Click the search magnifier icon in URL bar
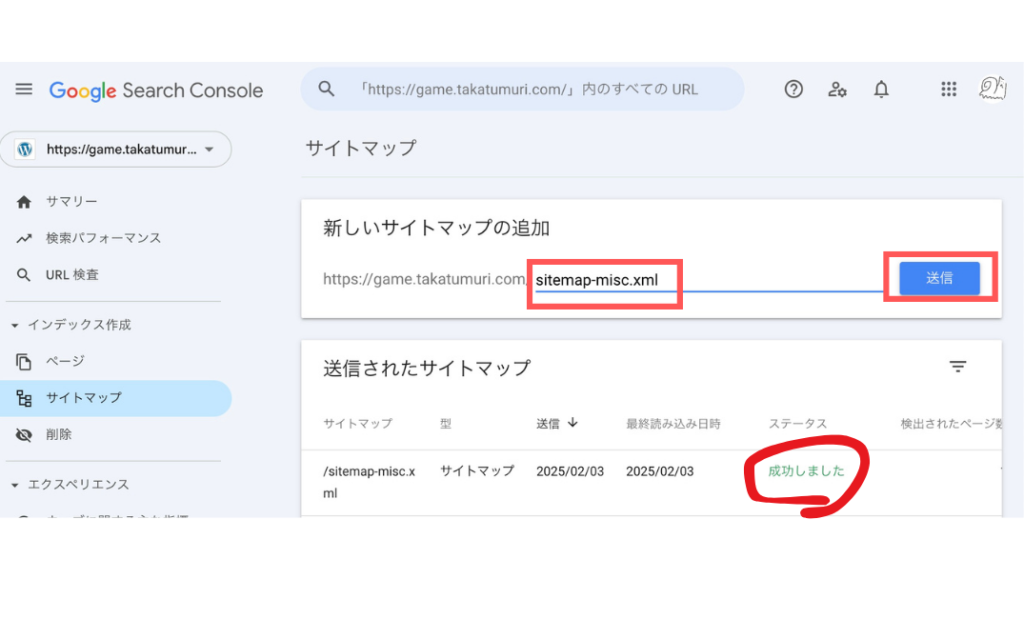 point(326,89)
